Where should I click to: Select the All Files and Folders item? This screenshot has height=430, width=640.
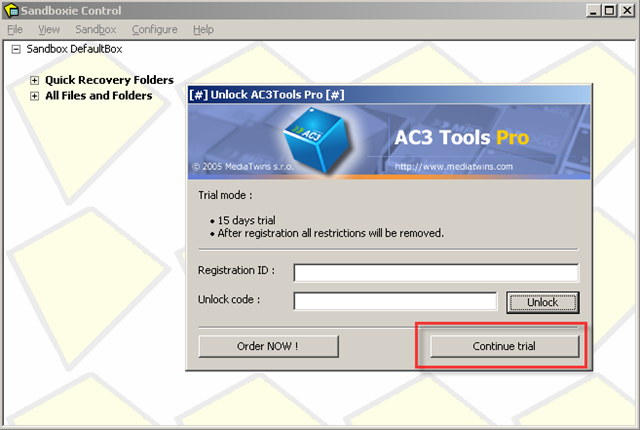[99, 95]
